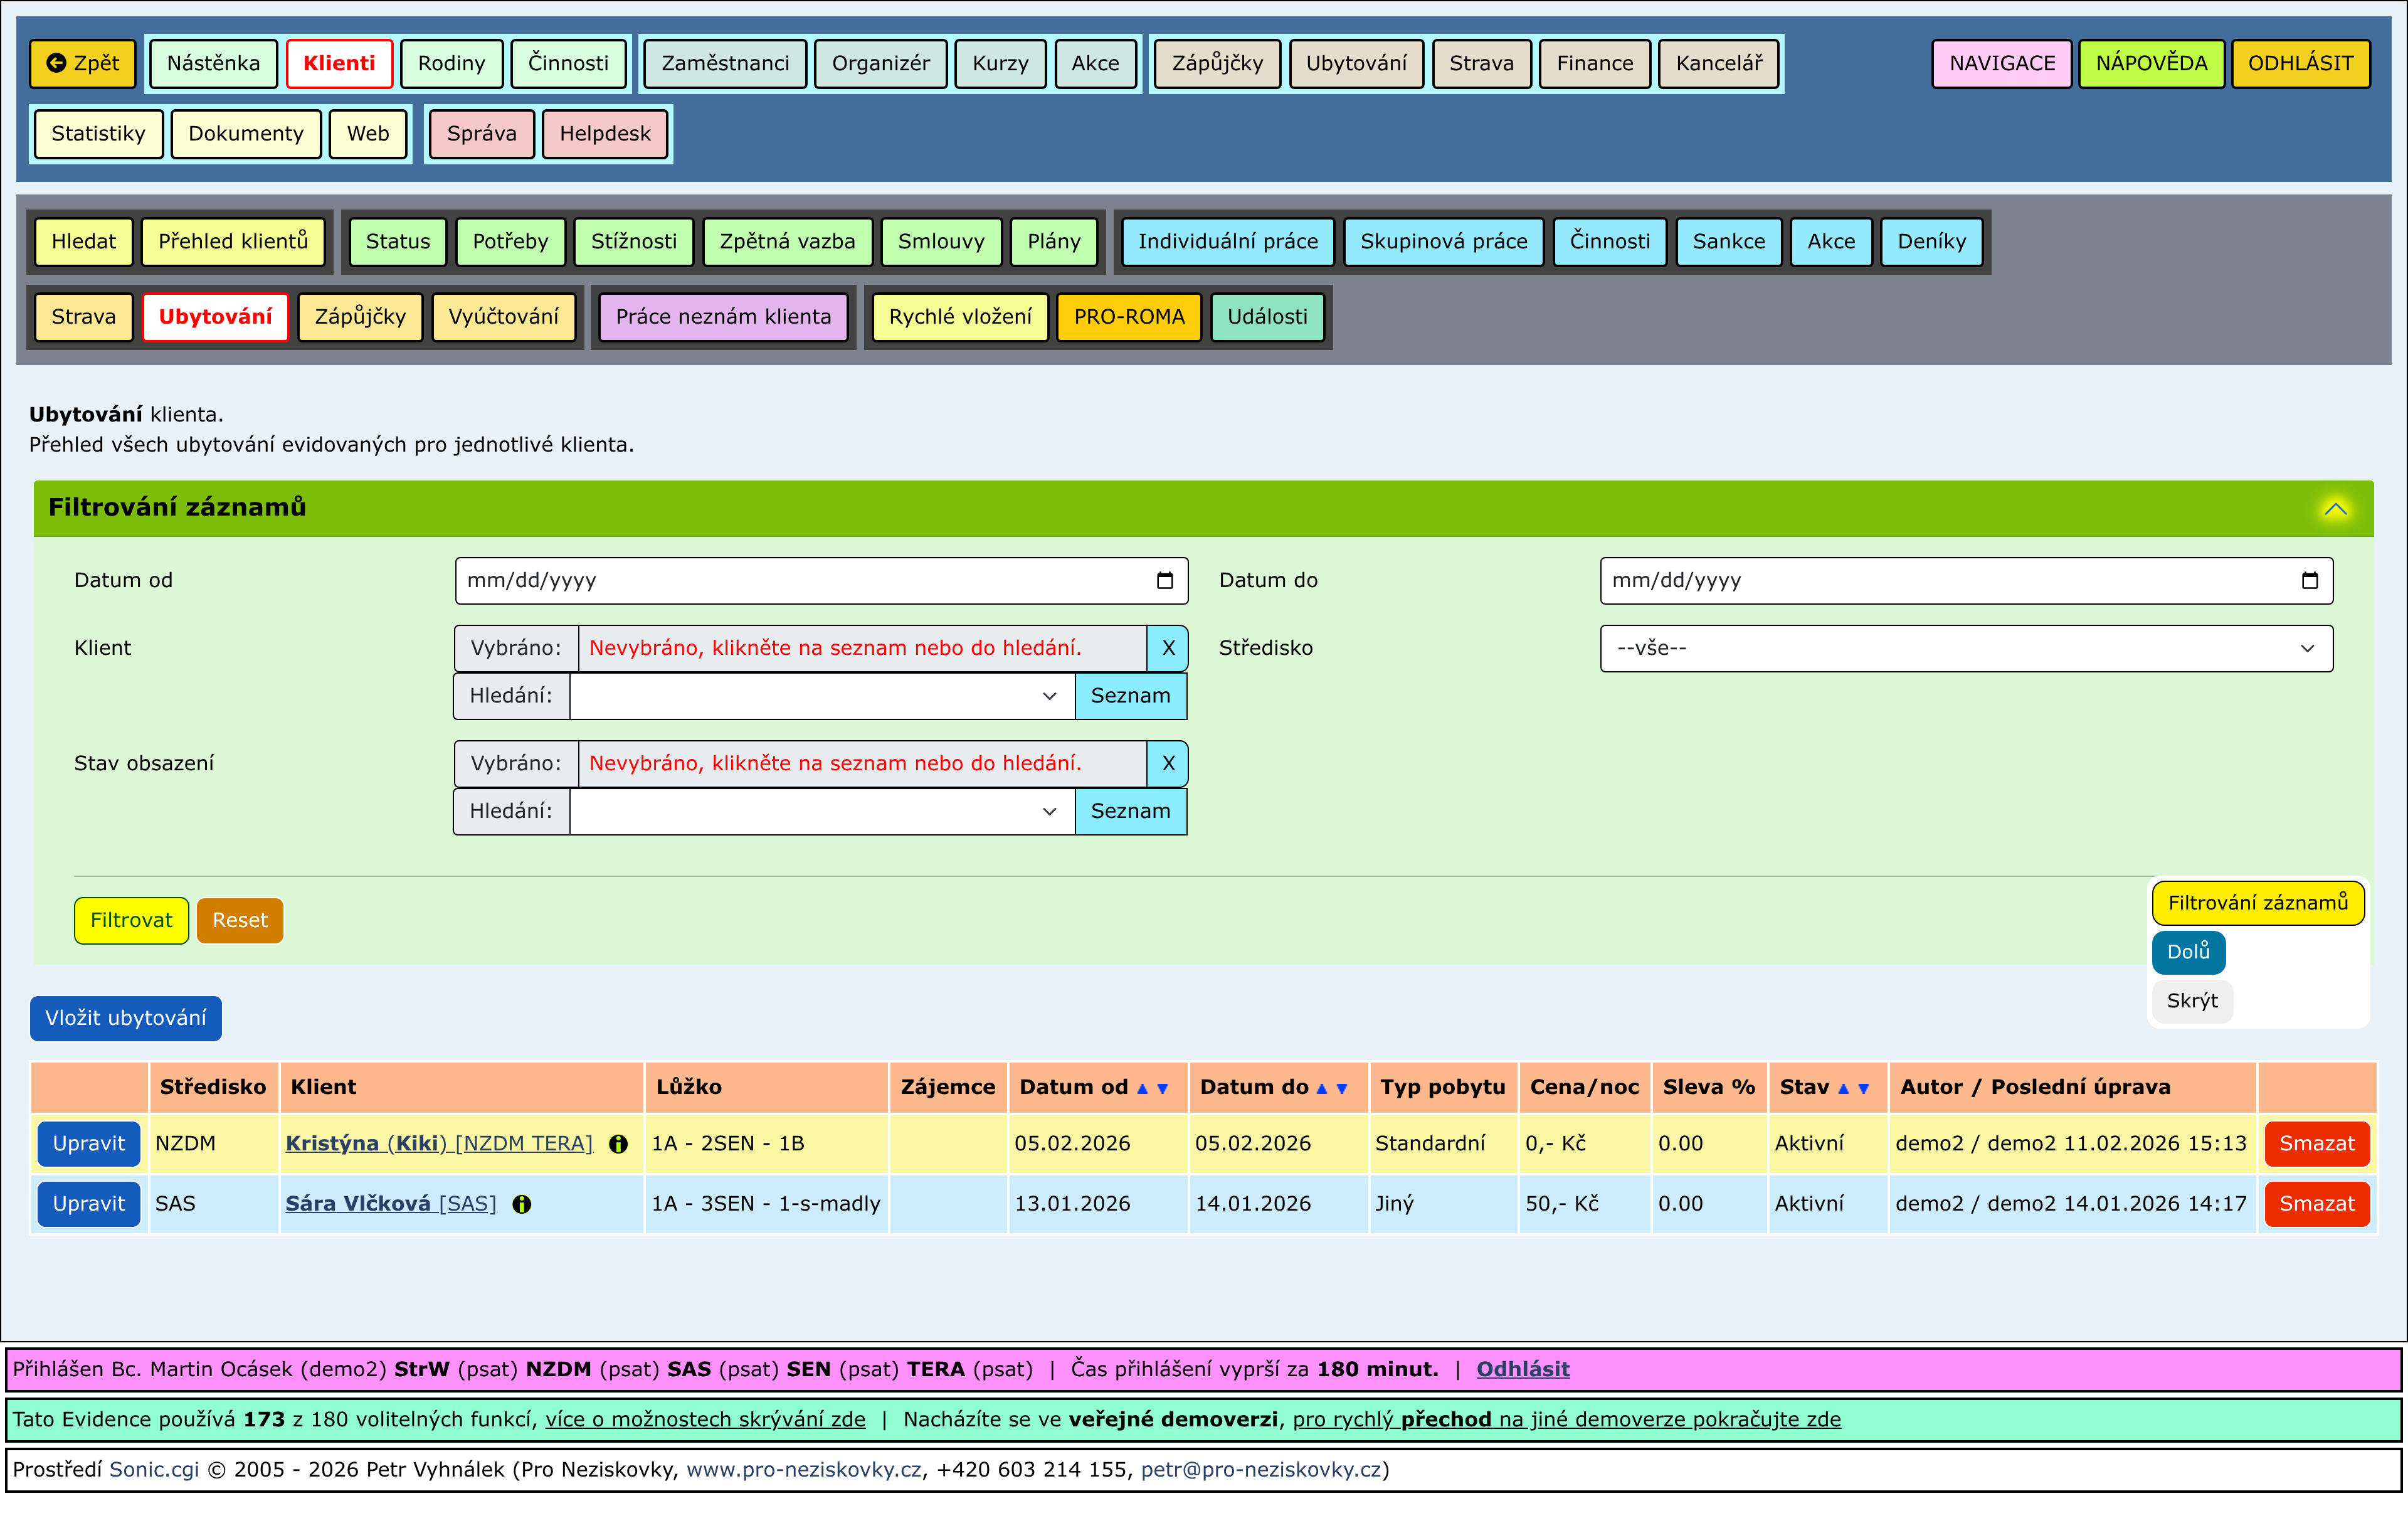The width and height of the screenshot is (2408, 1528).
Task: Clear Stav obsazení selection with X
Action: tap(1167, 764)
